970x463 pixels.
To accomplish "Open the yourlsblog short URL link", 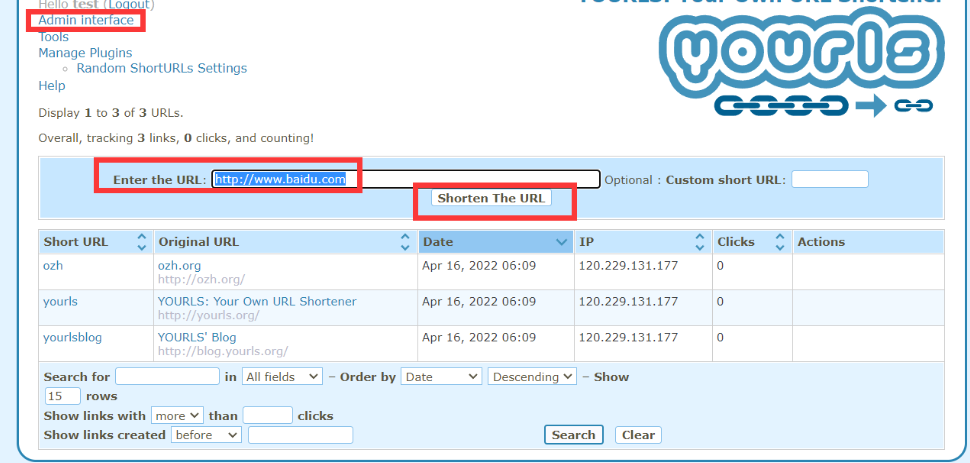I will (x=72, y=338).
